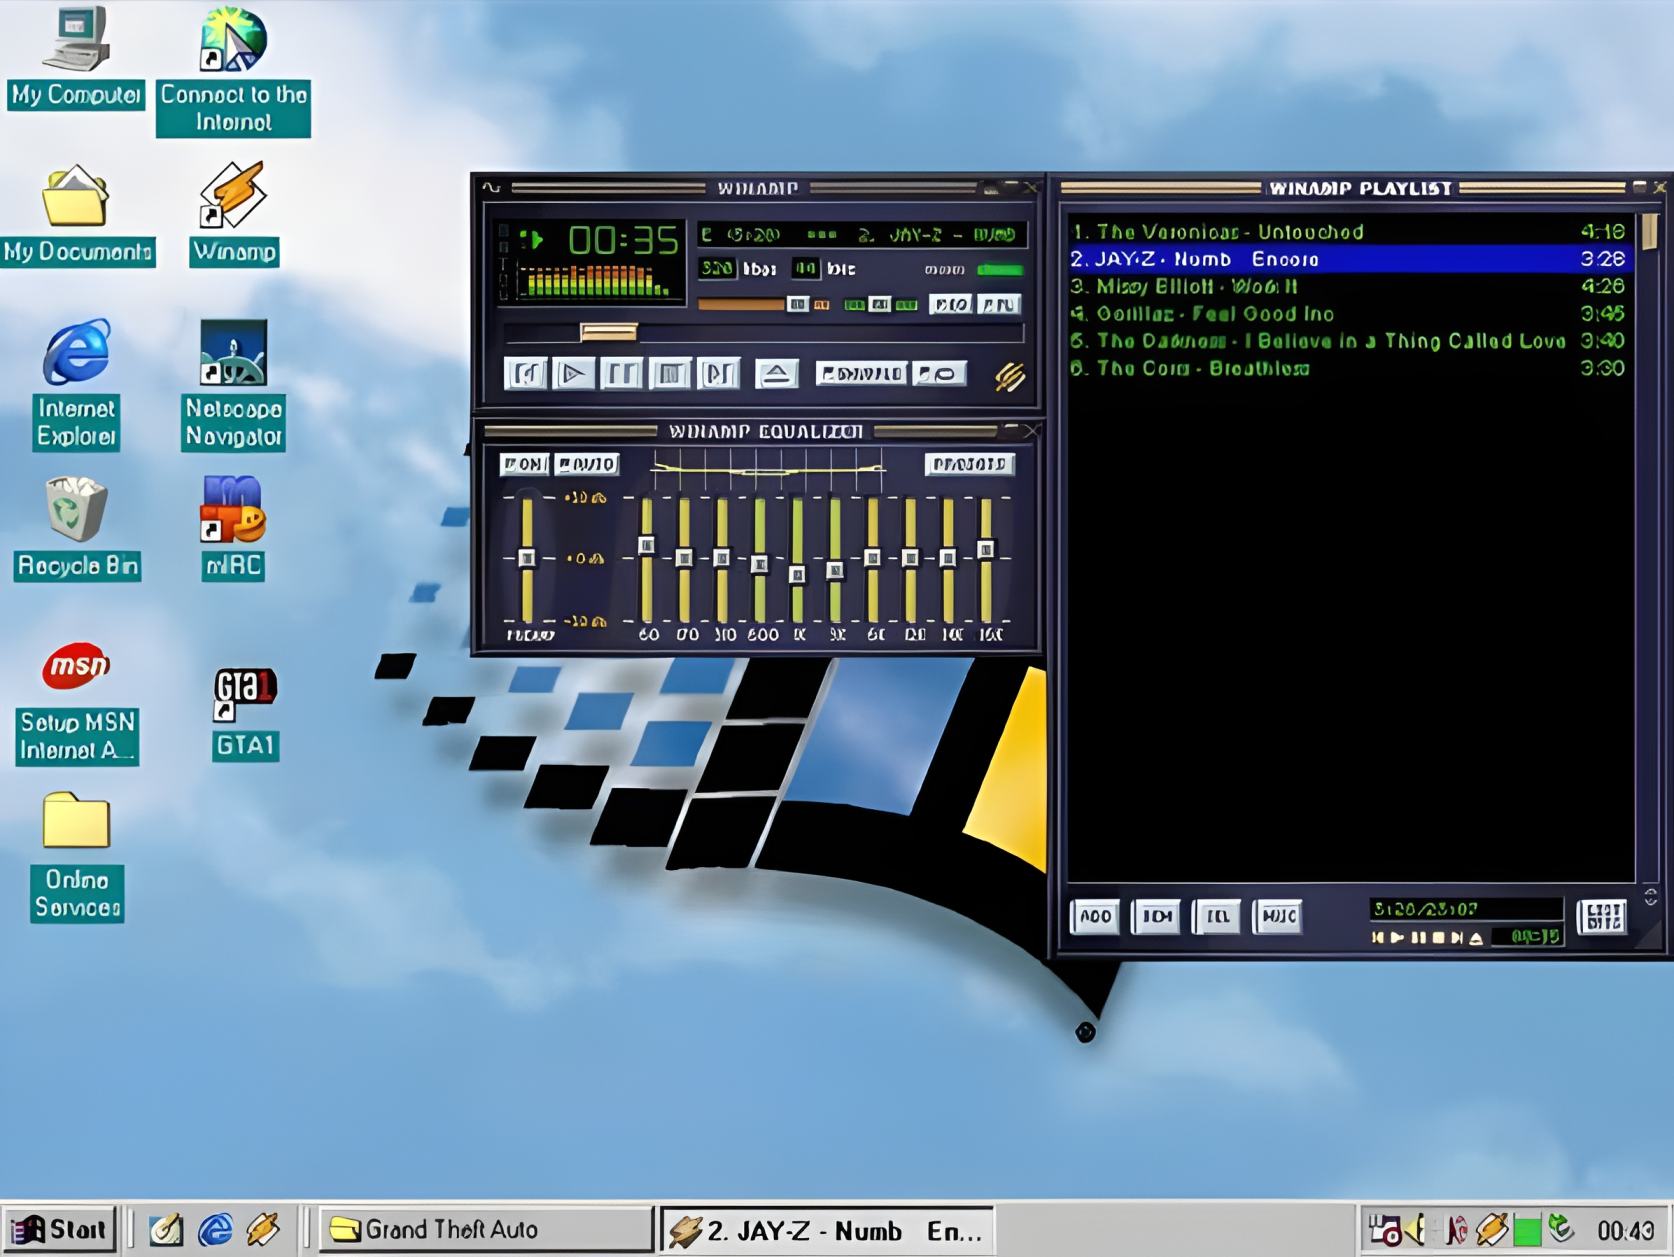Select track 6 The Corrs - Breathless
Image resolution: width=1674 pixels, height=1257 pixels.
[1347, 368]
